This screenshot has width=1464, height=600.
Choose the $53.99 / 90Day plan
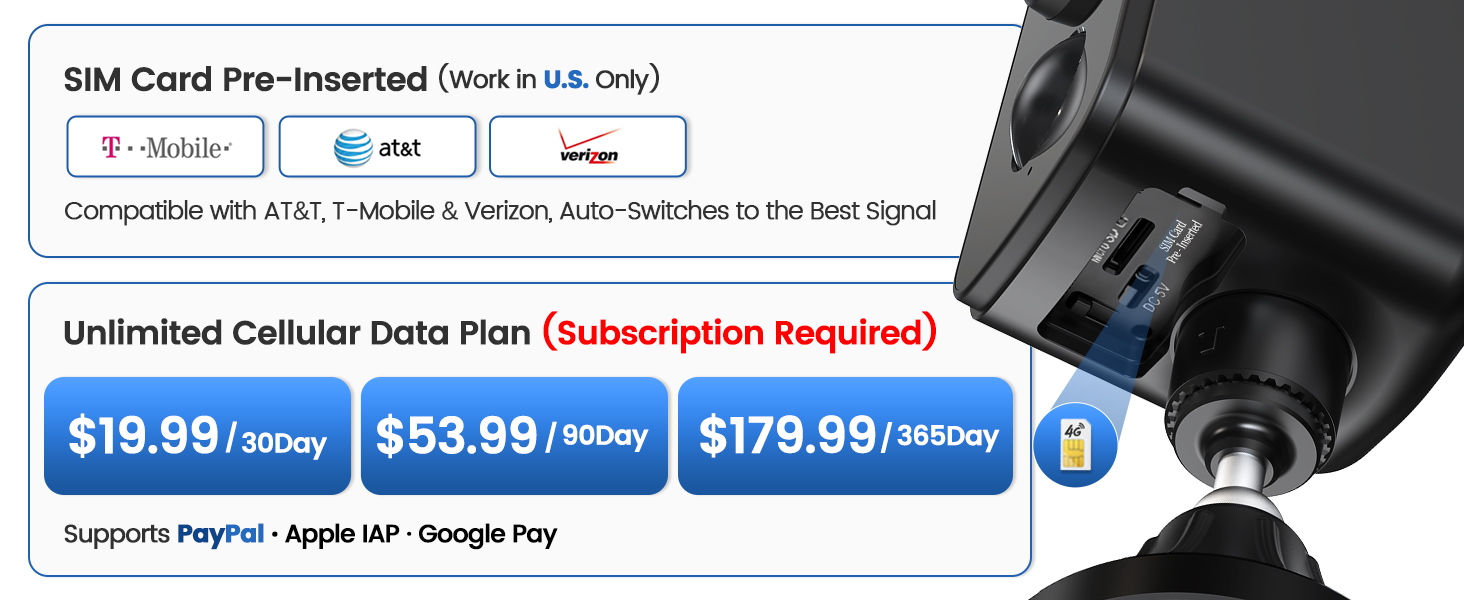pyautogui.click(x=513, y=436)
